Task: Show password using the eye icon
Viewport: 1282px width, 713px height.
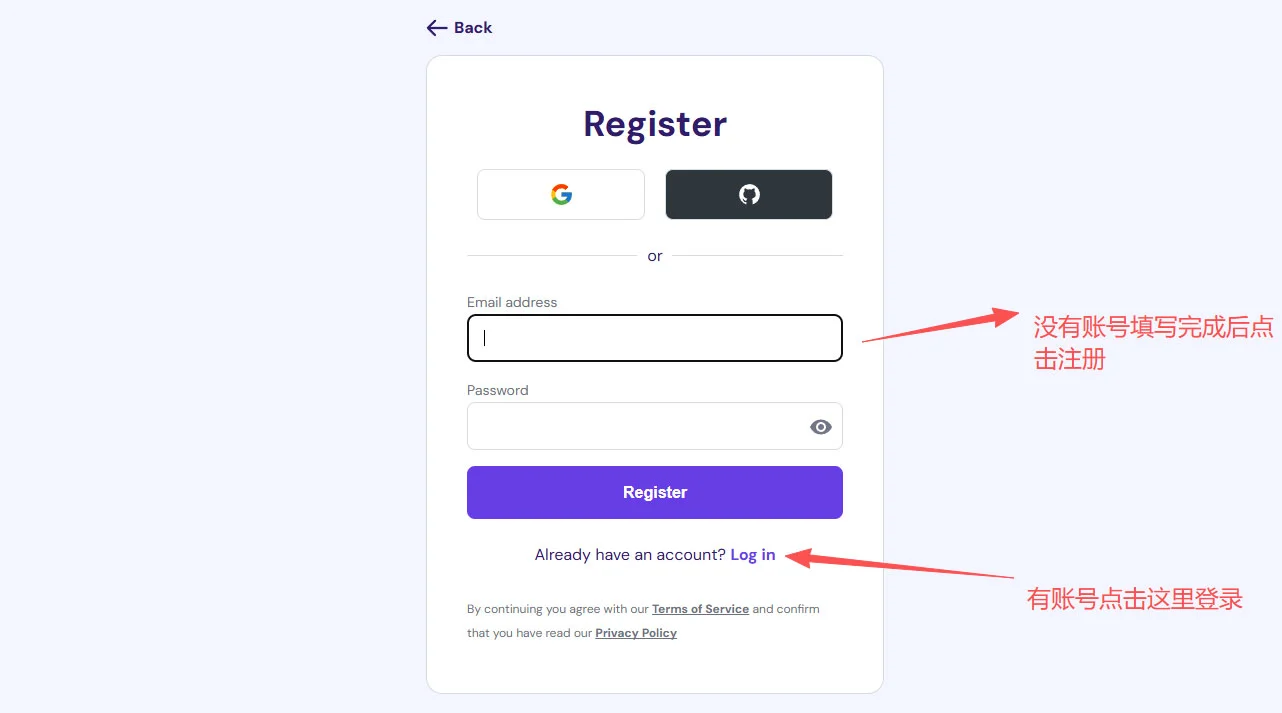Action: 821,427
